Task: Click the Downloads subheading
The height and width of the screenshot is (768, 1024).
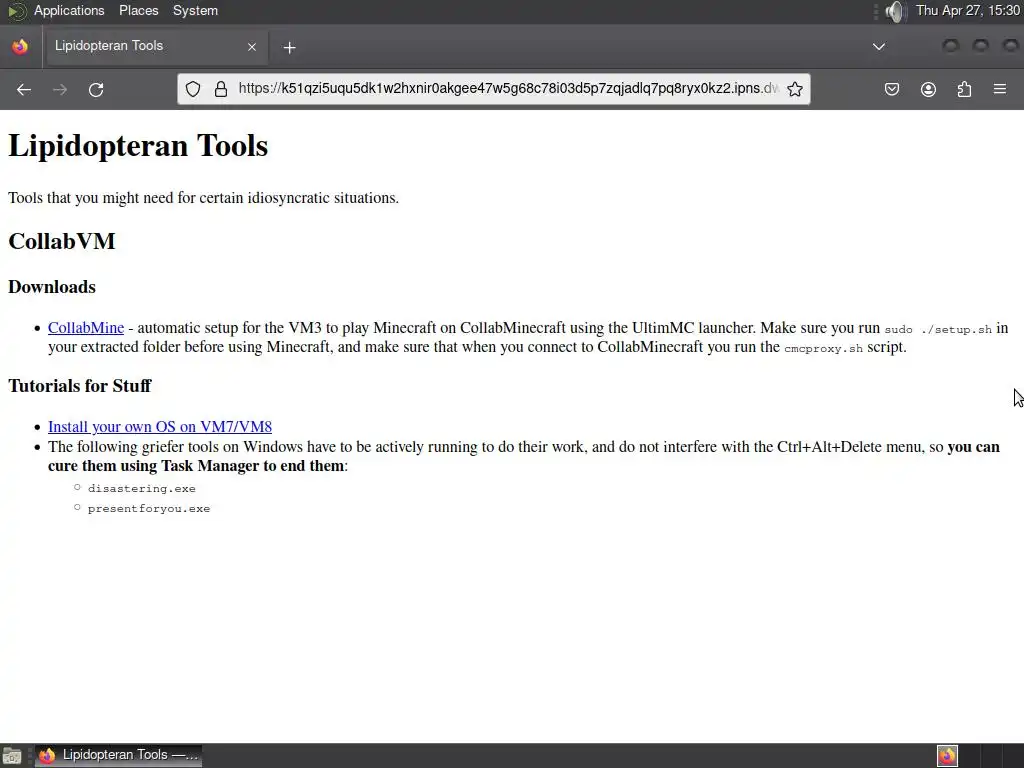Action: [52, 287]
